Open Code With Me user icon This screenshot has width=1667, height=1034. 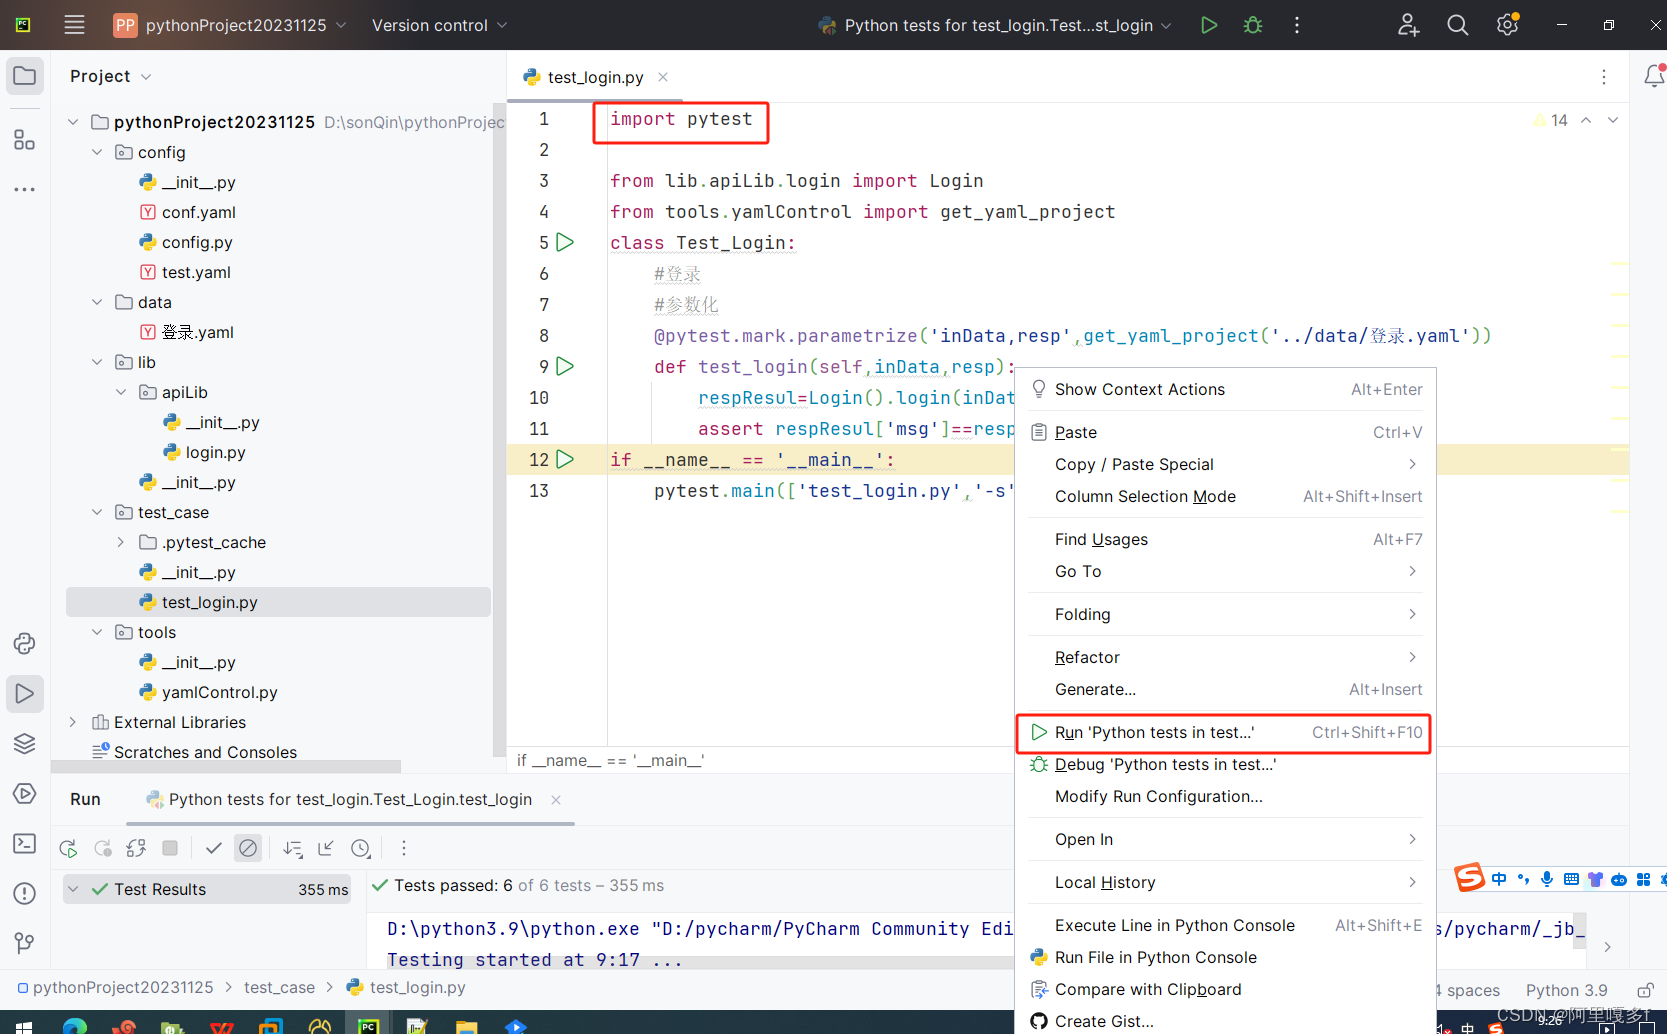point(1408,25)
